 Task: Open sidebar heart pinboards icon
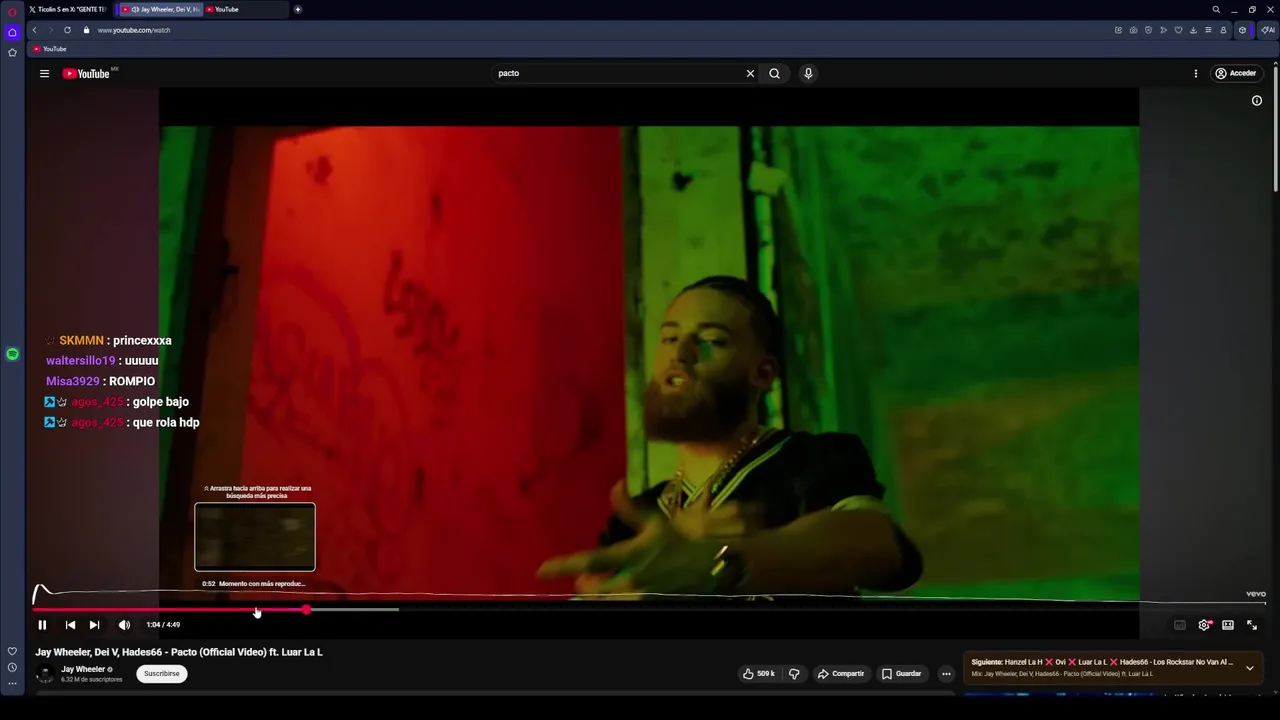point(12,651)
